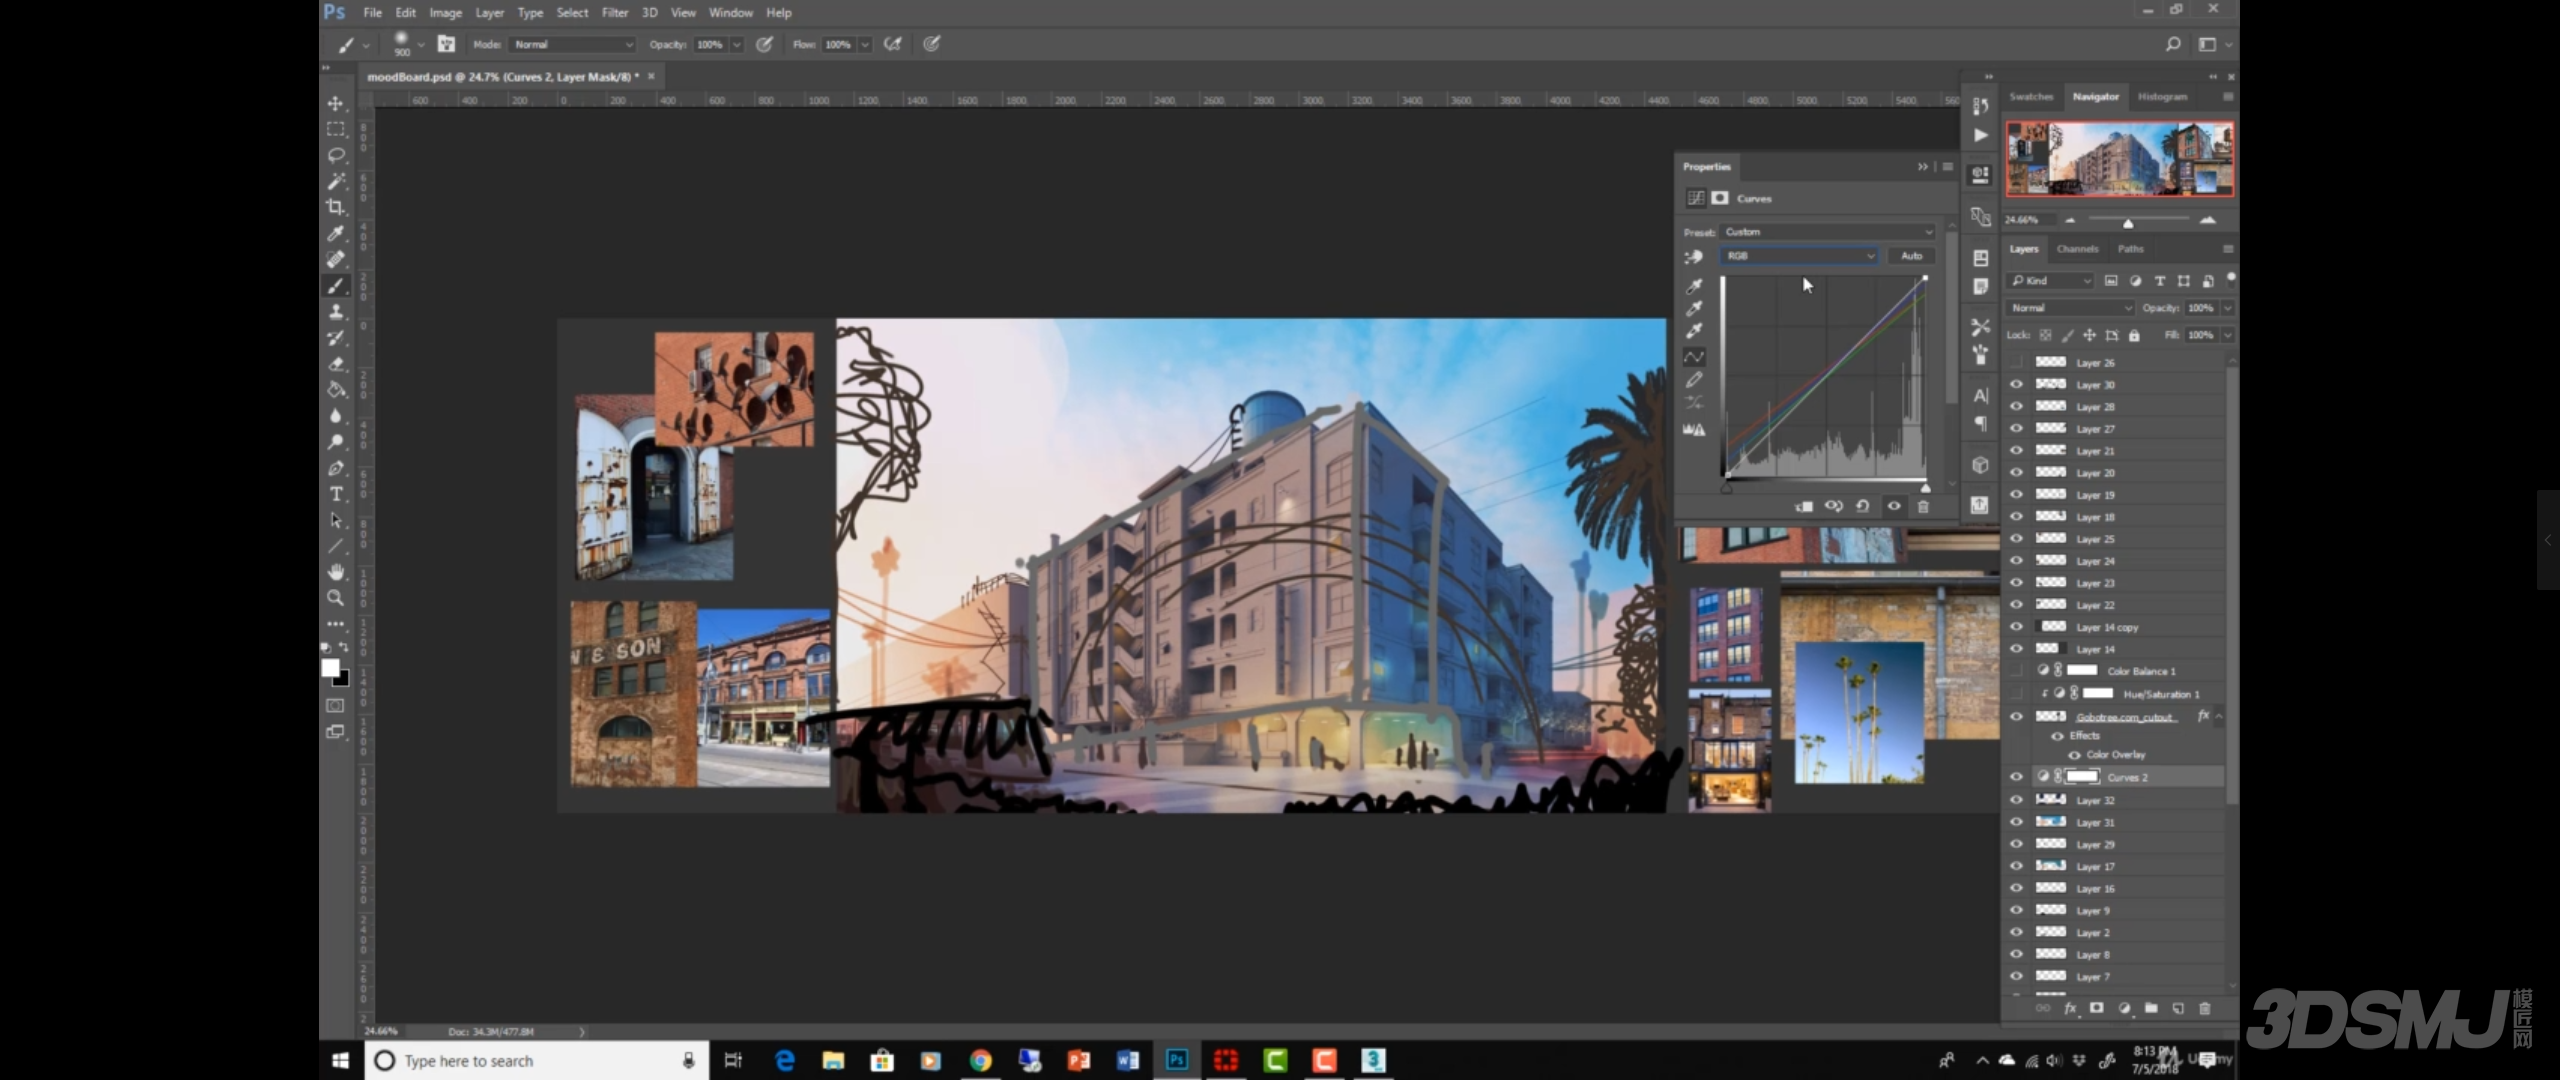Reset Curves adjustment to defaults

click(x=1863, y=506)
